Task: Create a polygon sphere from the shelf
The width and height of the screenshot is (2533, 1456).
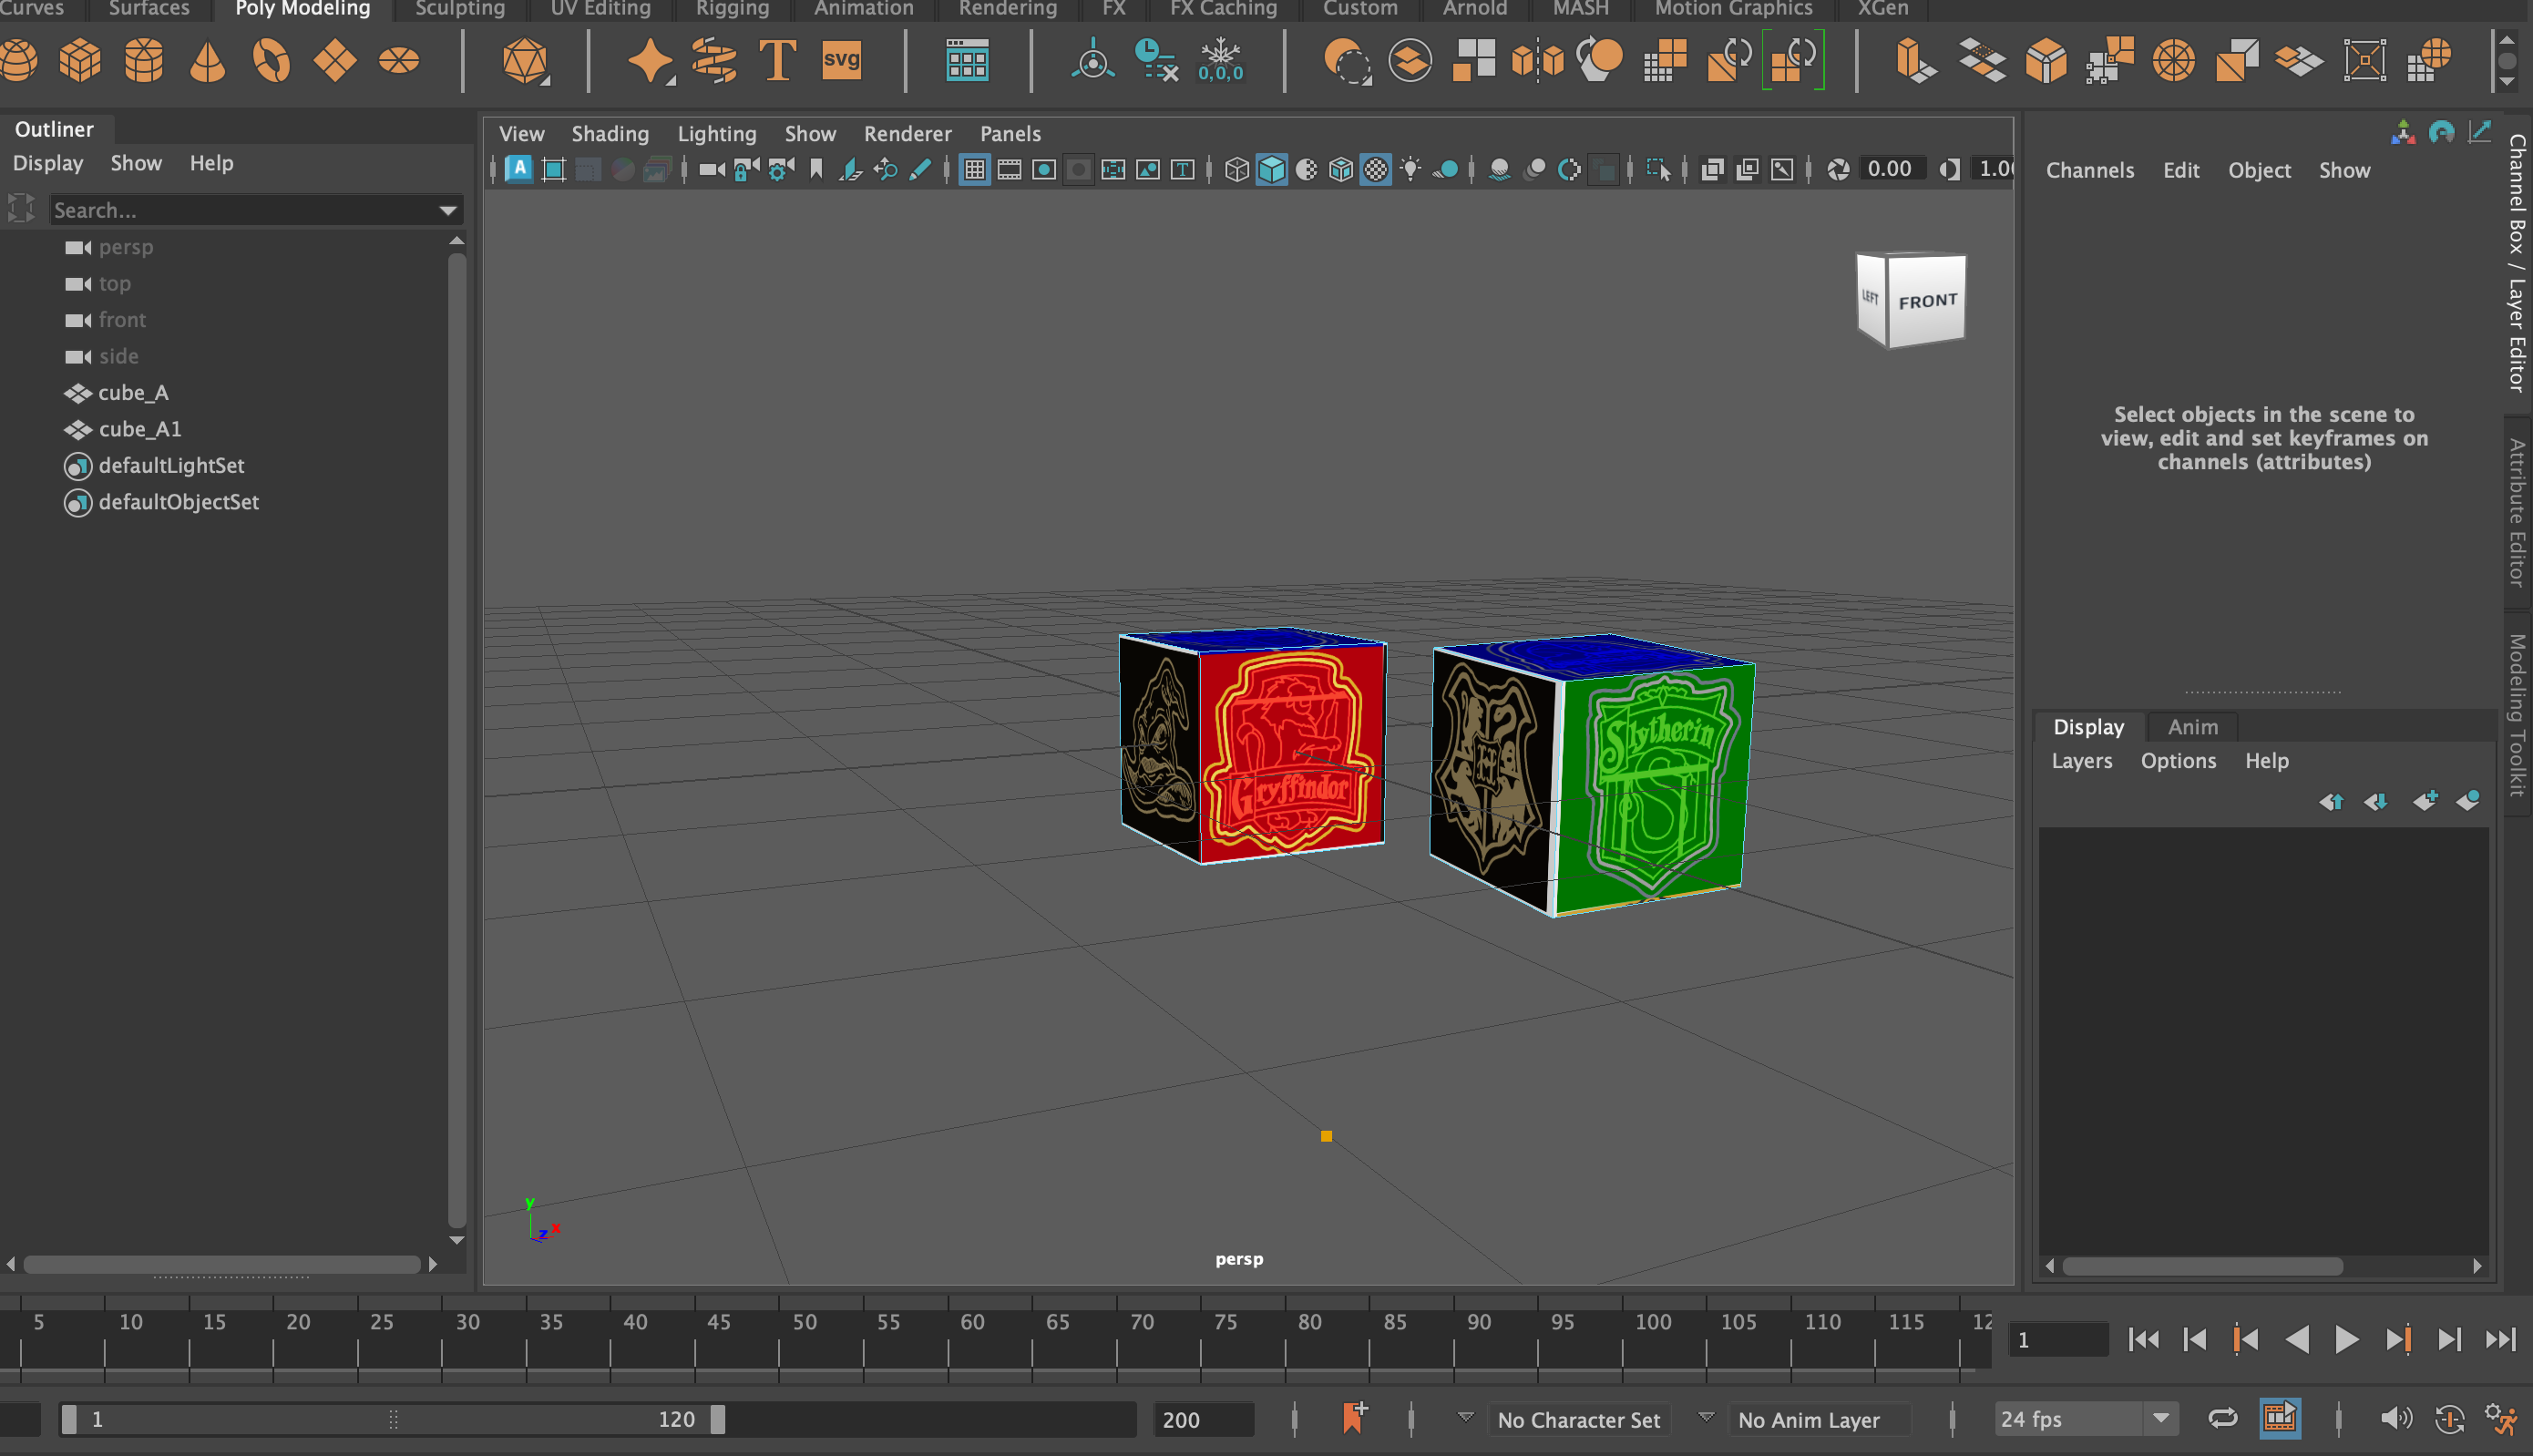Action: point(18,61)
